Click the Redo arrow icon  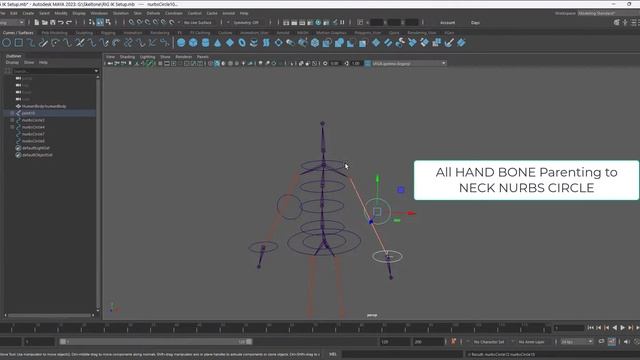[69, 22]
